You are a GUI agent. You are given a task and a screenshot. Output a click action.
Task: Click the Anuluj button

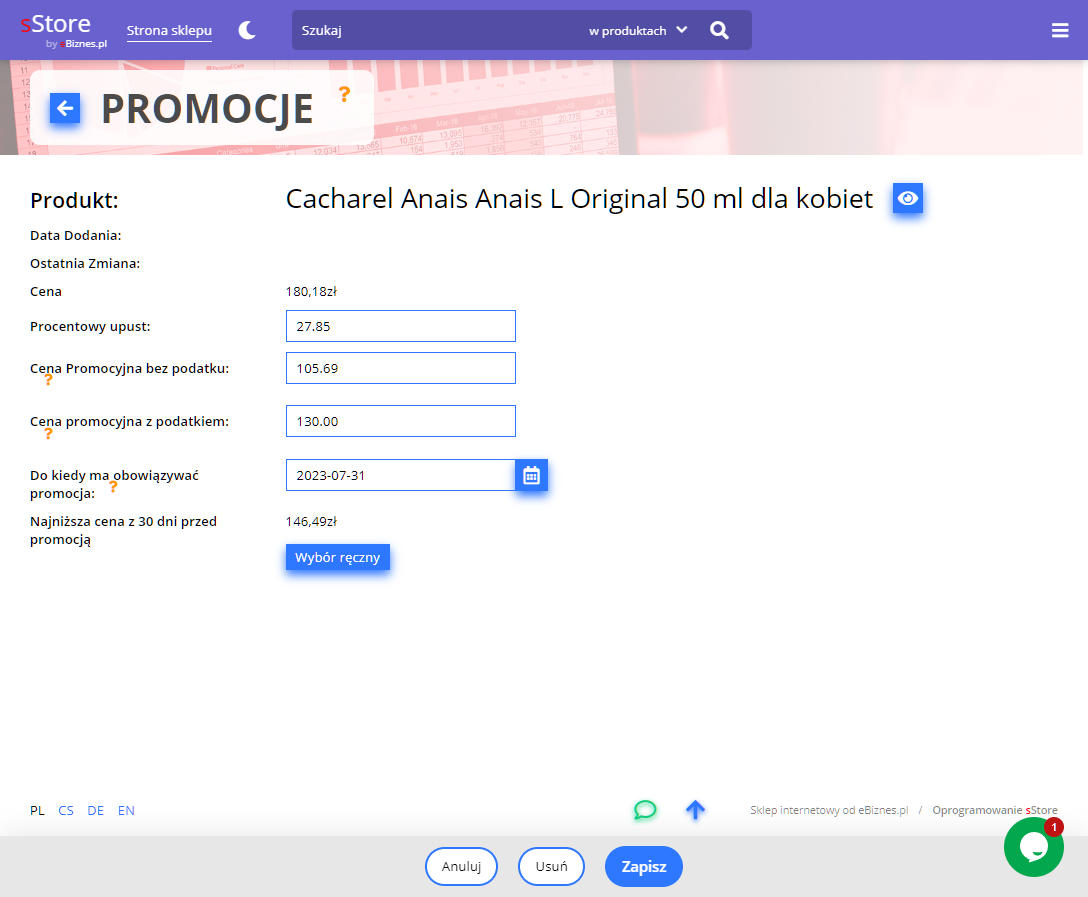pyautogui.click(x=461, y=866)
